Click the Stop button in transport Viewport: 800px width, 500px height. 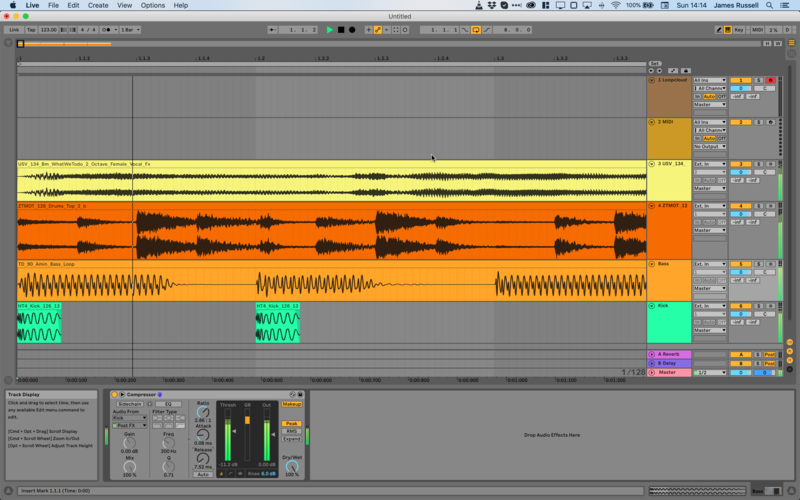[x=341, y=30]
